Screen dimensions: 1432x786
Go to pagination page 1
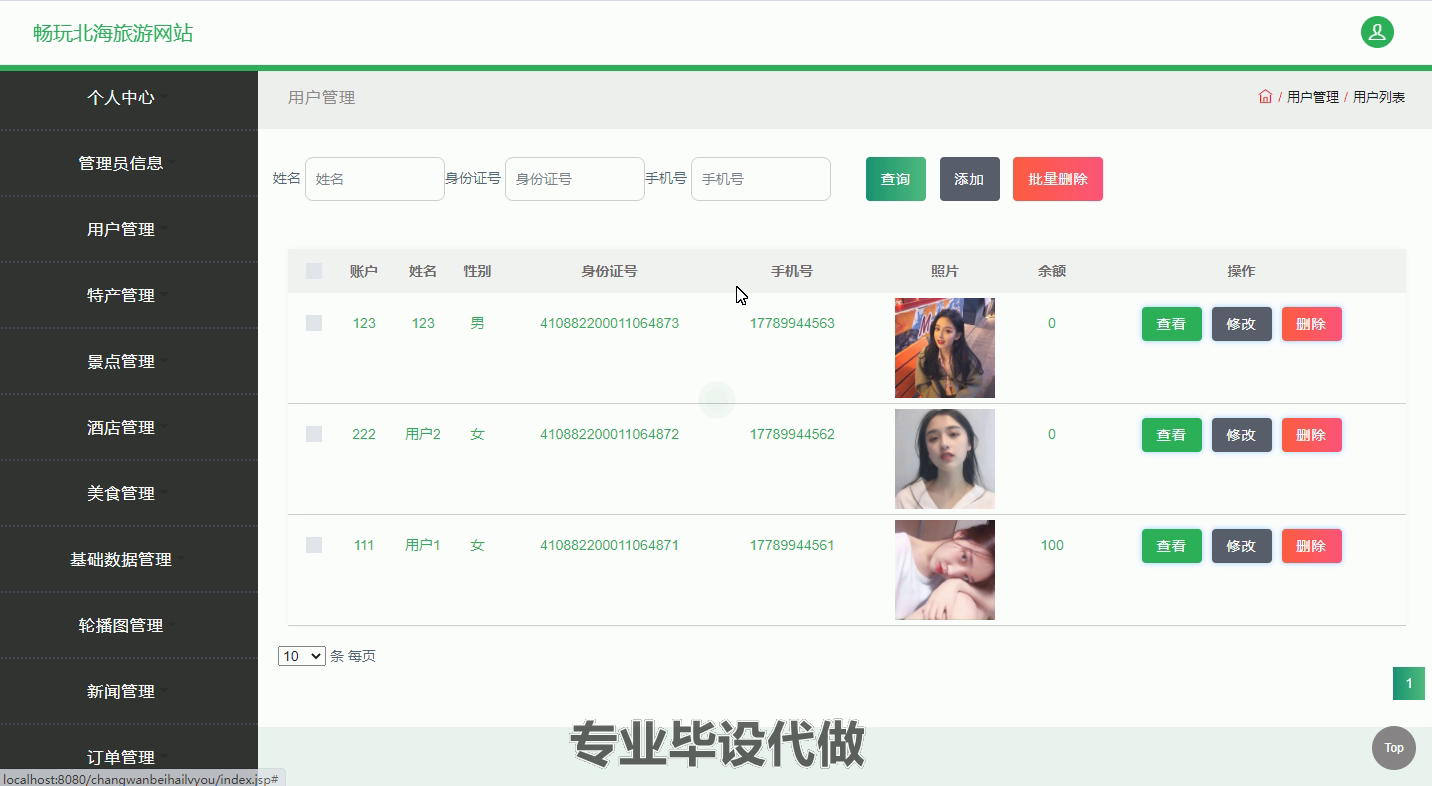(x=1409, y=684)
